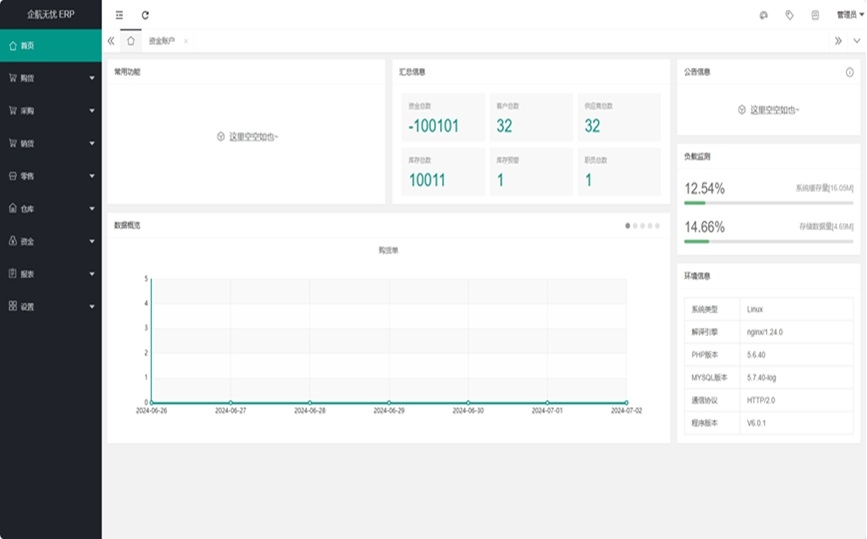Click the 2024-06-29 chart data point
The width and height of the screenshot is (867, 539).
(389, 402)
